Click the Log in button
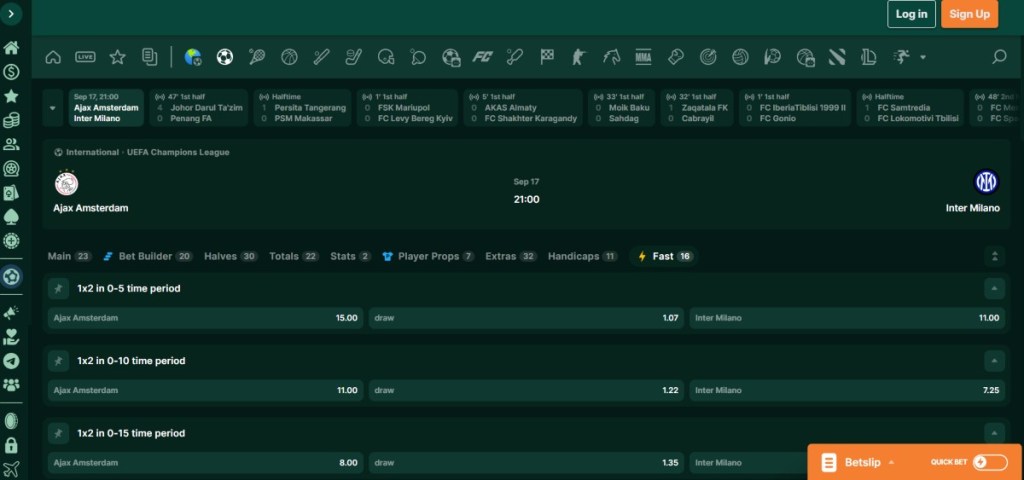1024x480 pixels. pyautogui.click(x=911, y=14)
